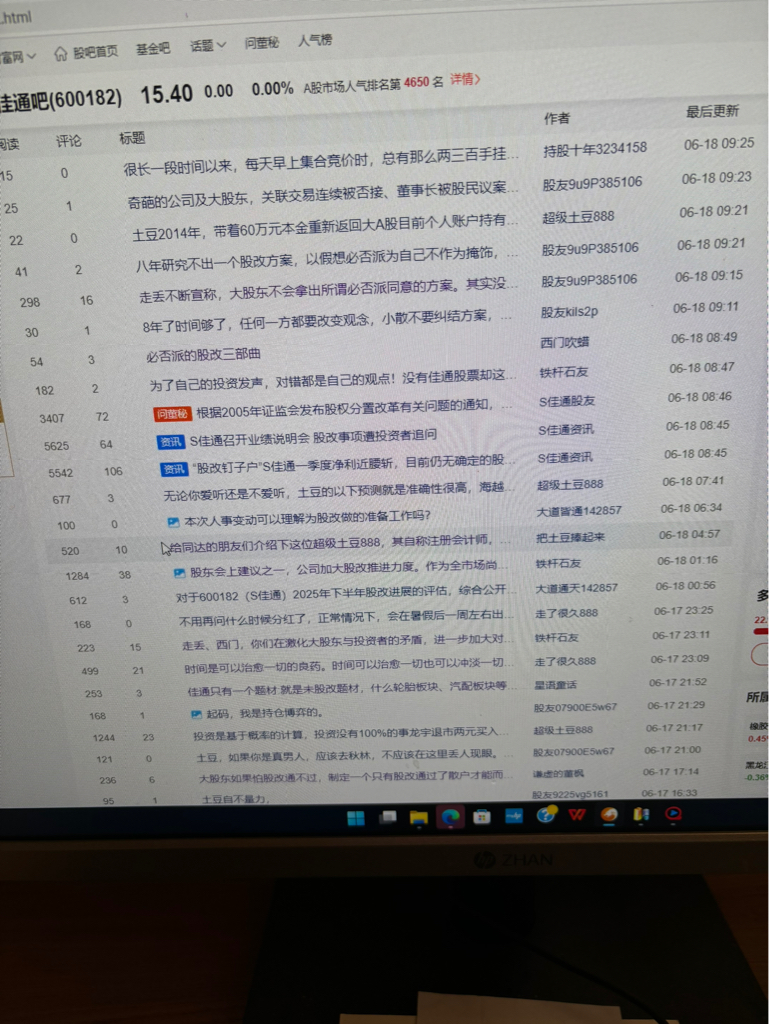Open author profile S佳通股友
The width and height of the screenshot is (769, 1024).
tap(567, 402)
